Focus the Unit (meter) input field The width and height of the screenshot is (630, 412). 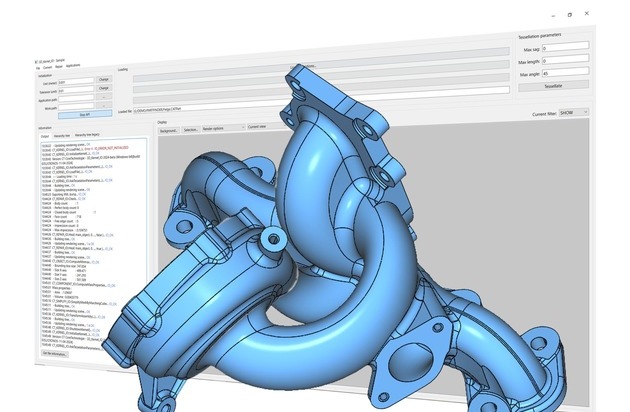(76, 82)
